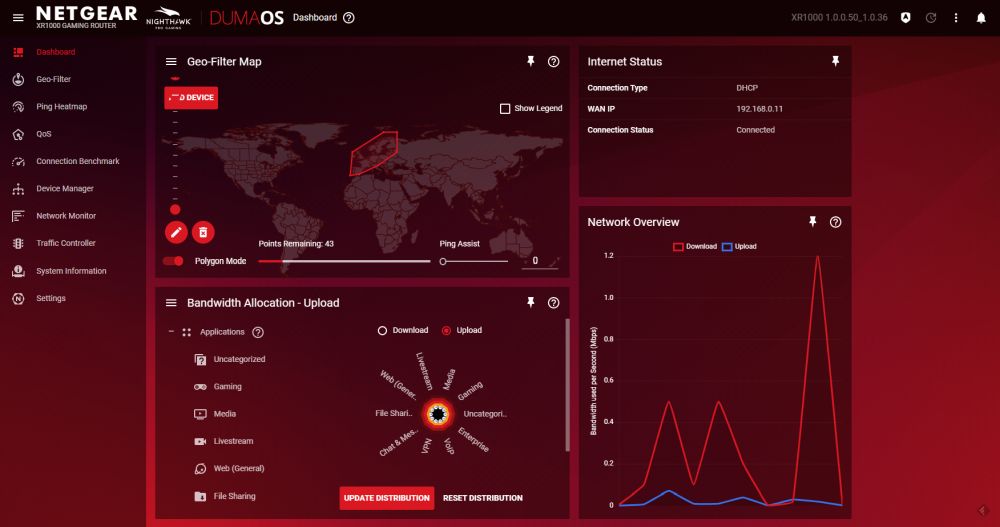Click the pencil edit button on map

tap(176, 232)
